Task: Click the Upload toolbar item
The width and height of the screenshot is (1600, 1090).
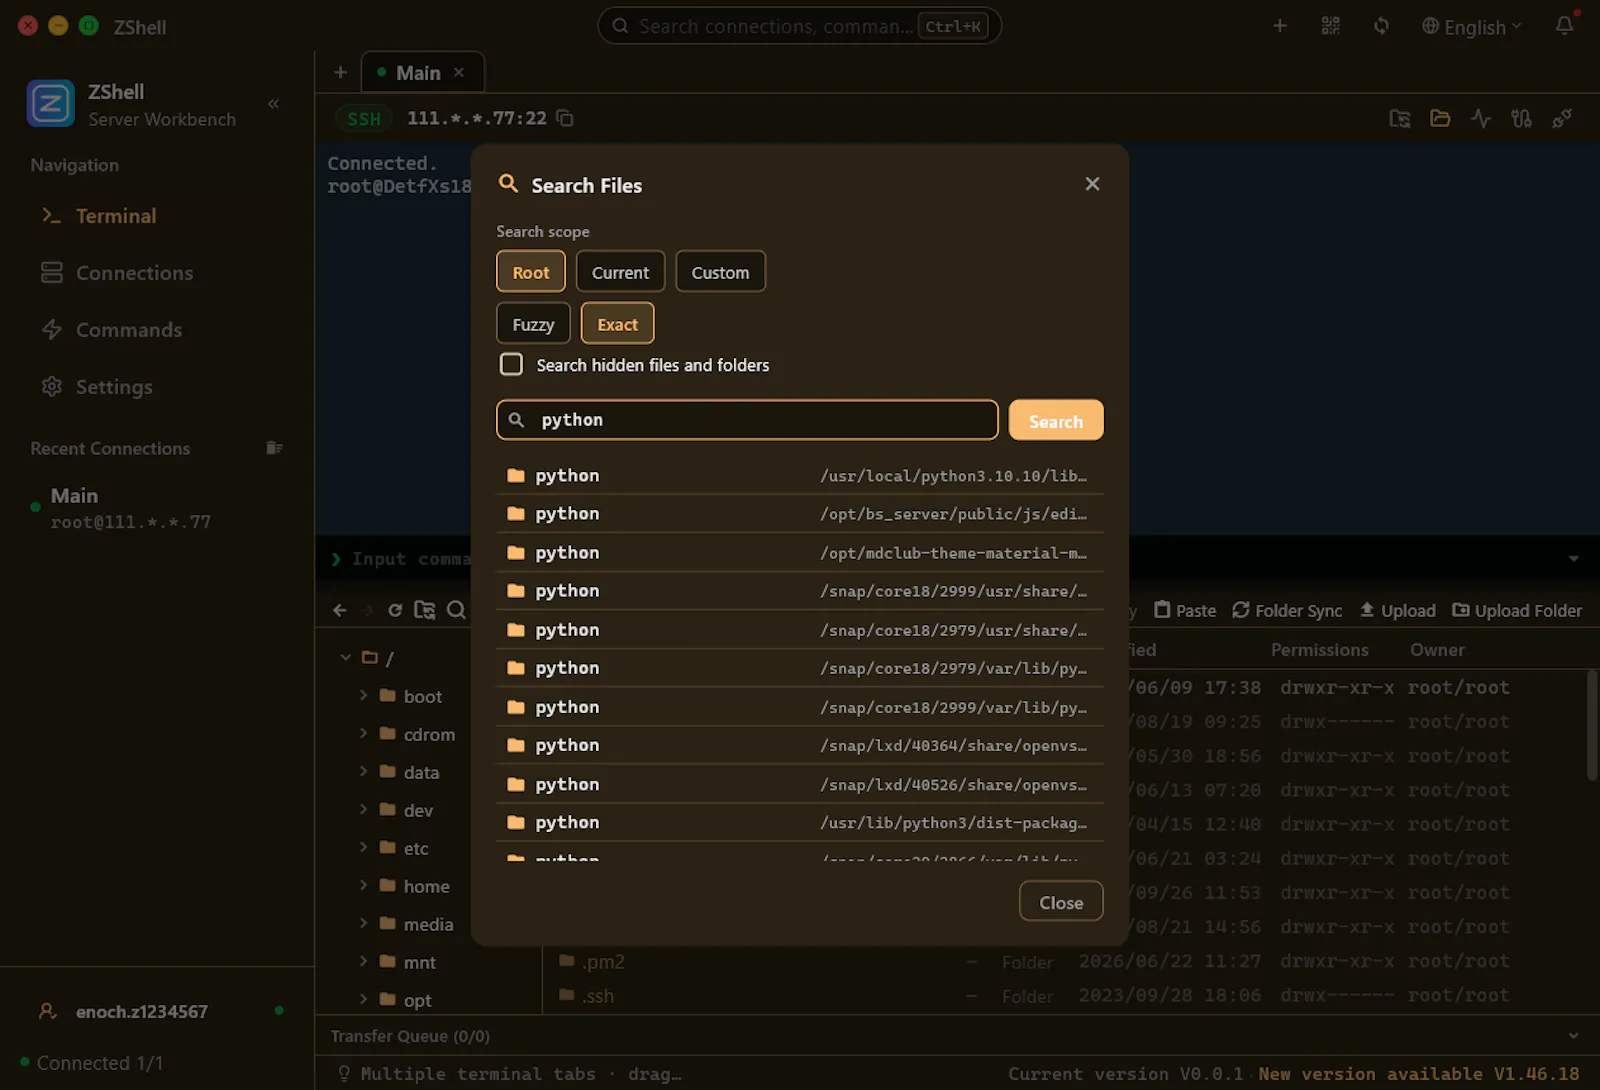Action: 1397,610
